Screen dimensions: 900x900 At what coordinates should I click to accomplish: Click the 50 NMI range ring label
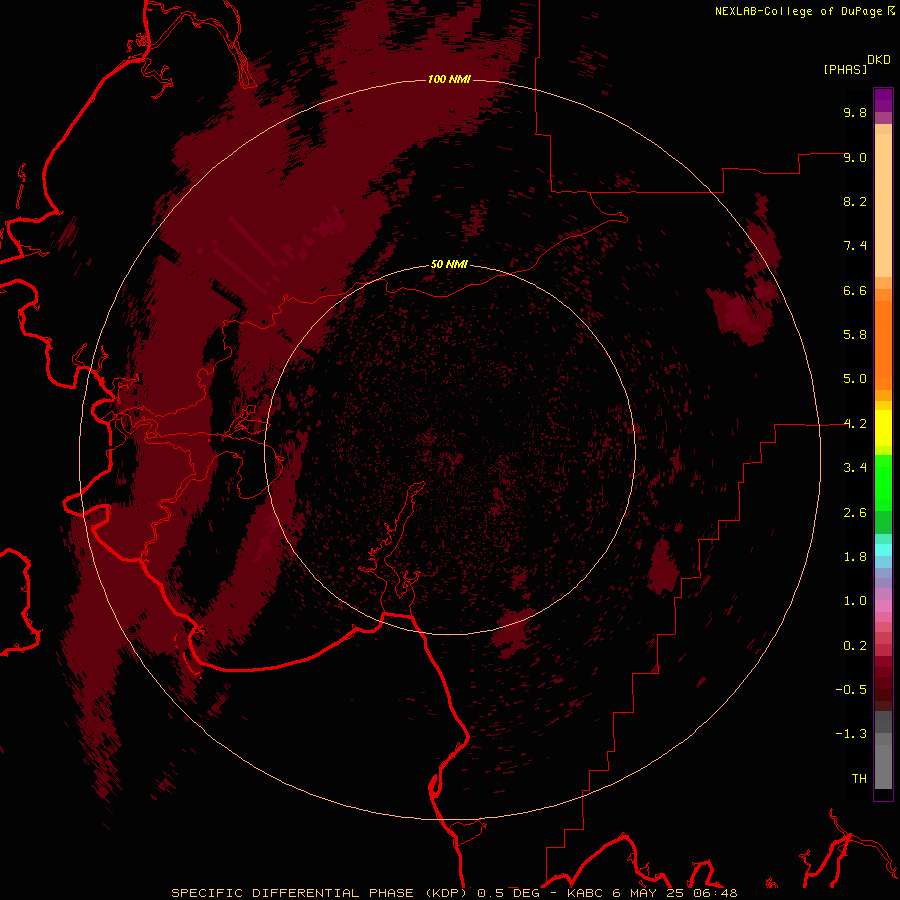(449, 265)
